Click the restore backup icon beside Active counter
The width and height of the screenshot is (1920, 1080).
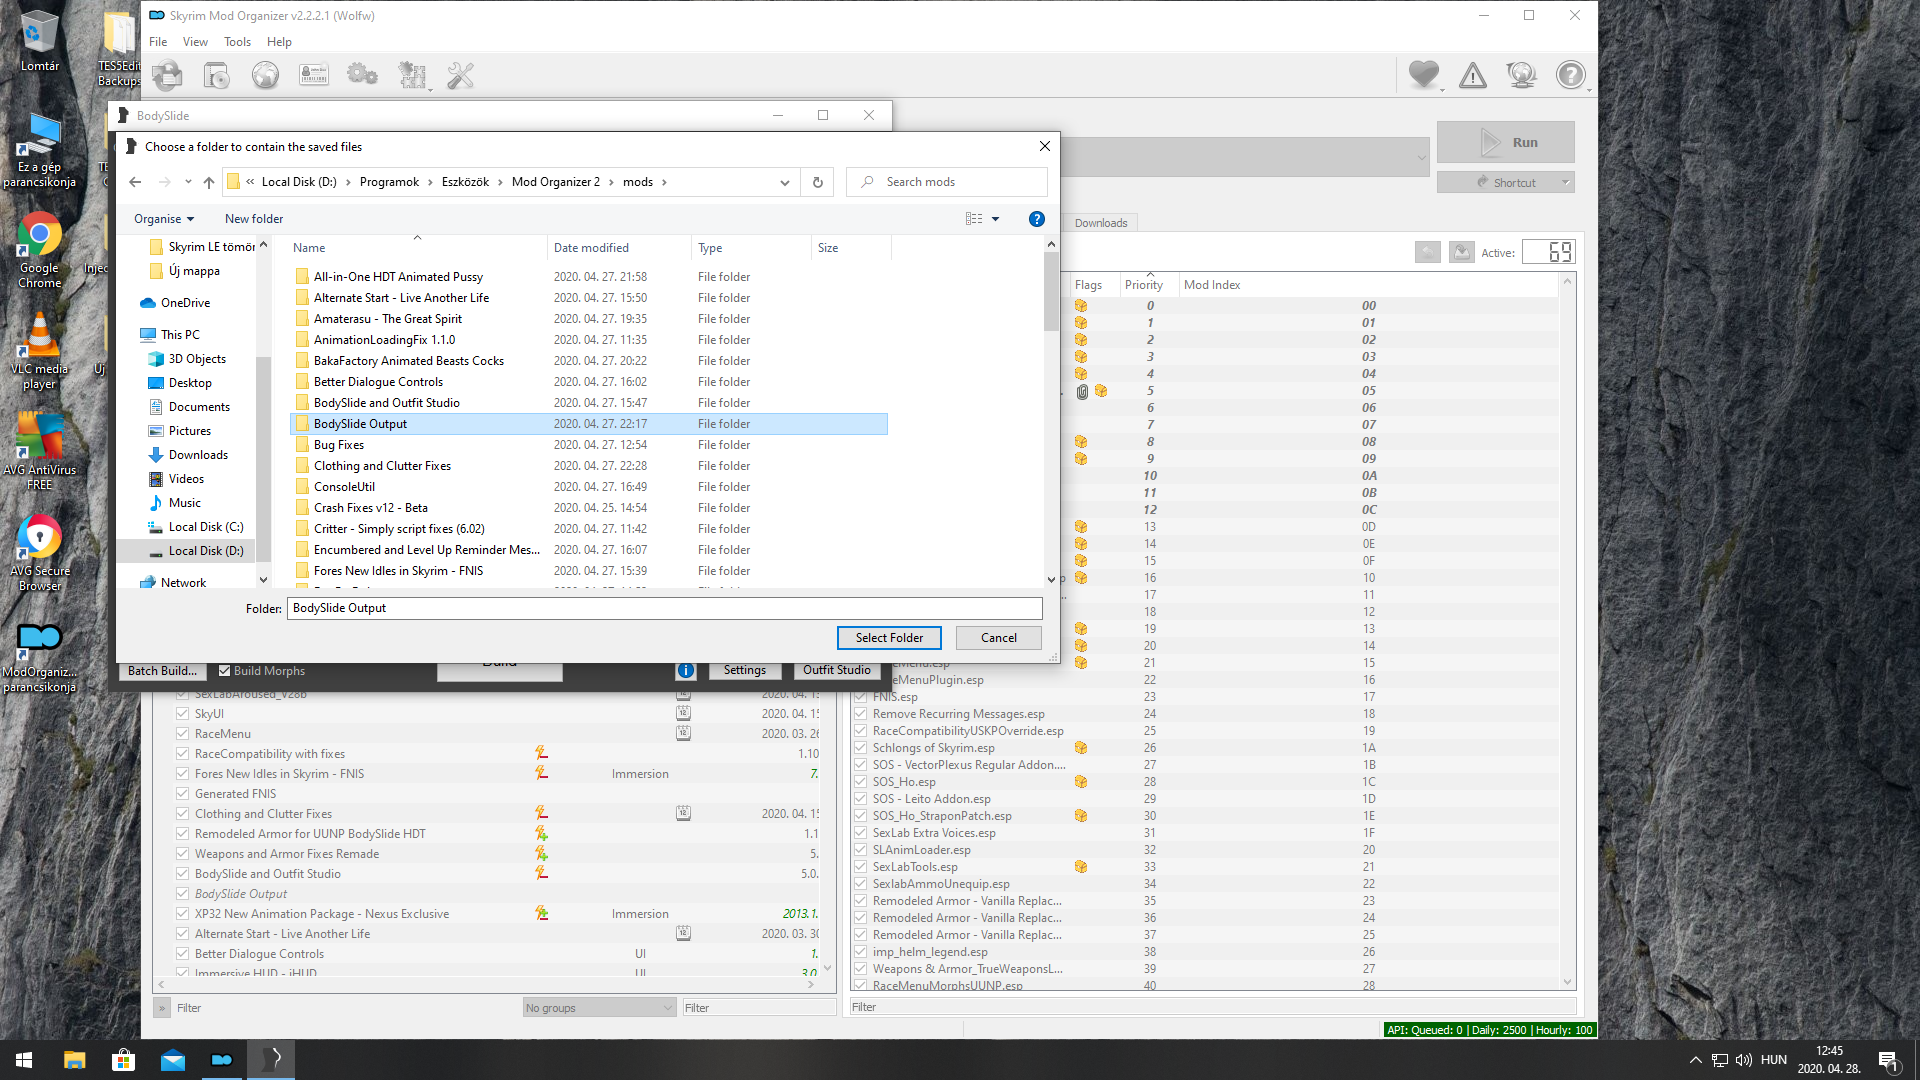click(1427, 252)
